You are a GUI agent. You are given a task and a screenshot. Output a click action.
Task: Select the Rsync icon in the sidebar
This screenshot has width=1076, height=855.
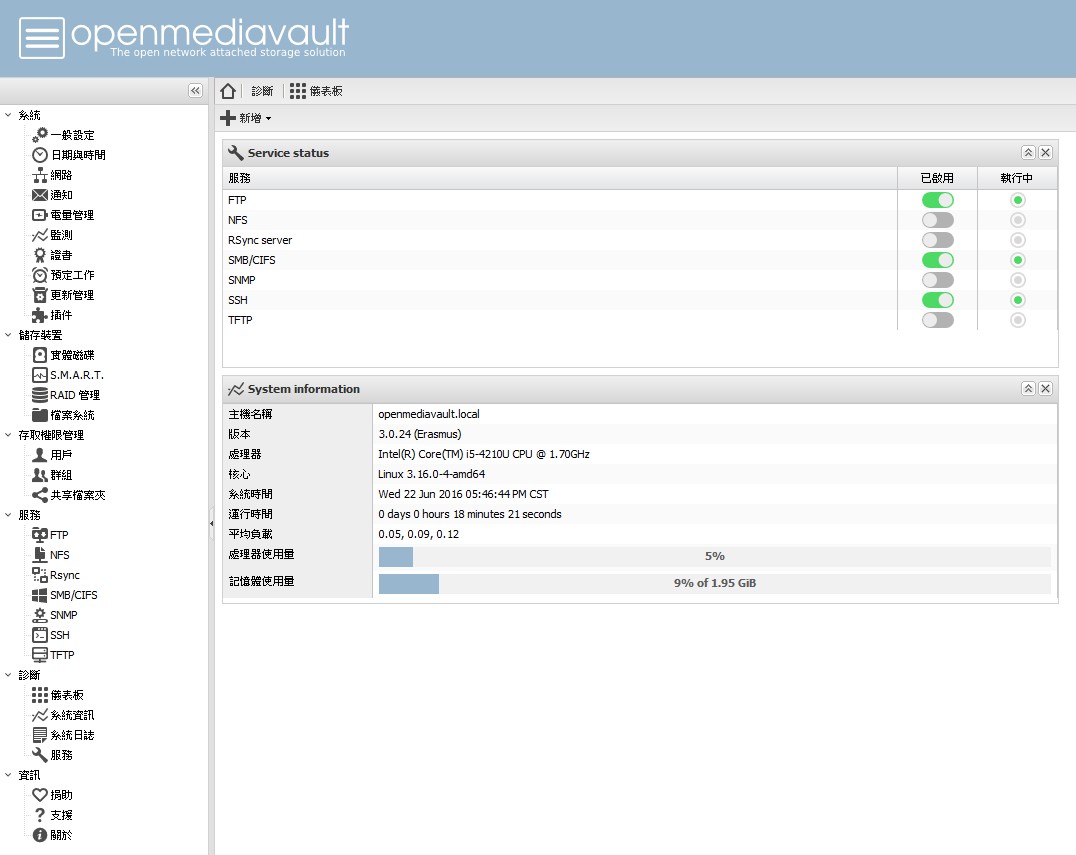(40, 575)
